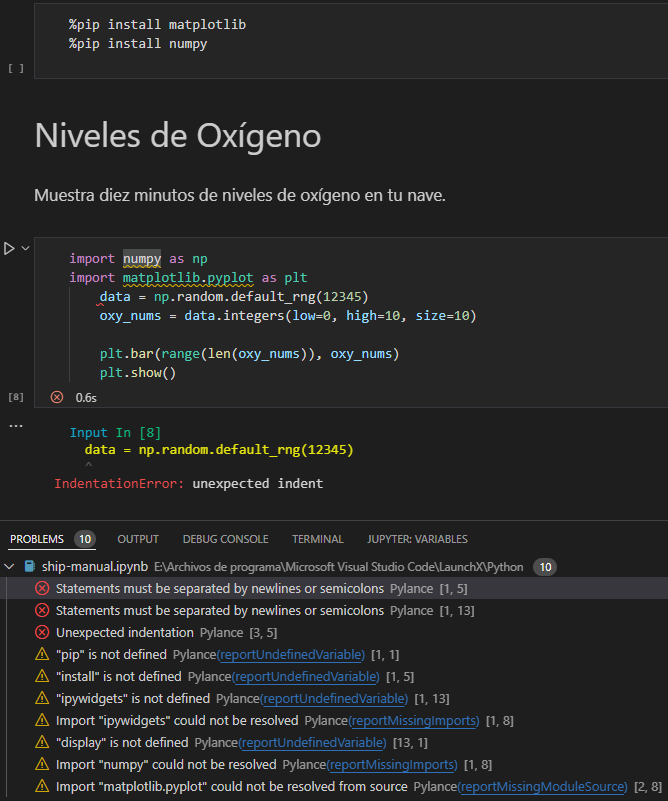Click error icon of 'Unexpected indentation' row
This screenshot has width=668, height=801.
tap(42, 632)
